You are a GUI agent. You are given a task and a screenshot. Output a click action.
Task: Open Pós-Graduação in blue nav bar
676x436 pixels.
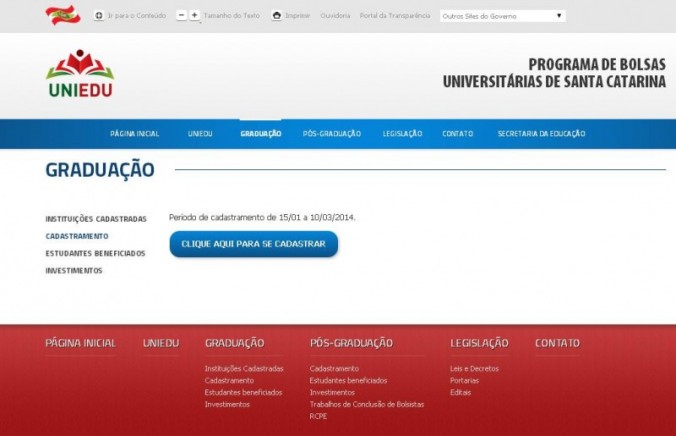[x=332, y=134]
